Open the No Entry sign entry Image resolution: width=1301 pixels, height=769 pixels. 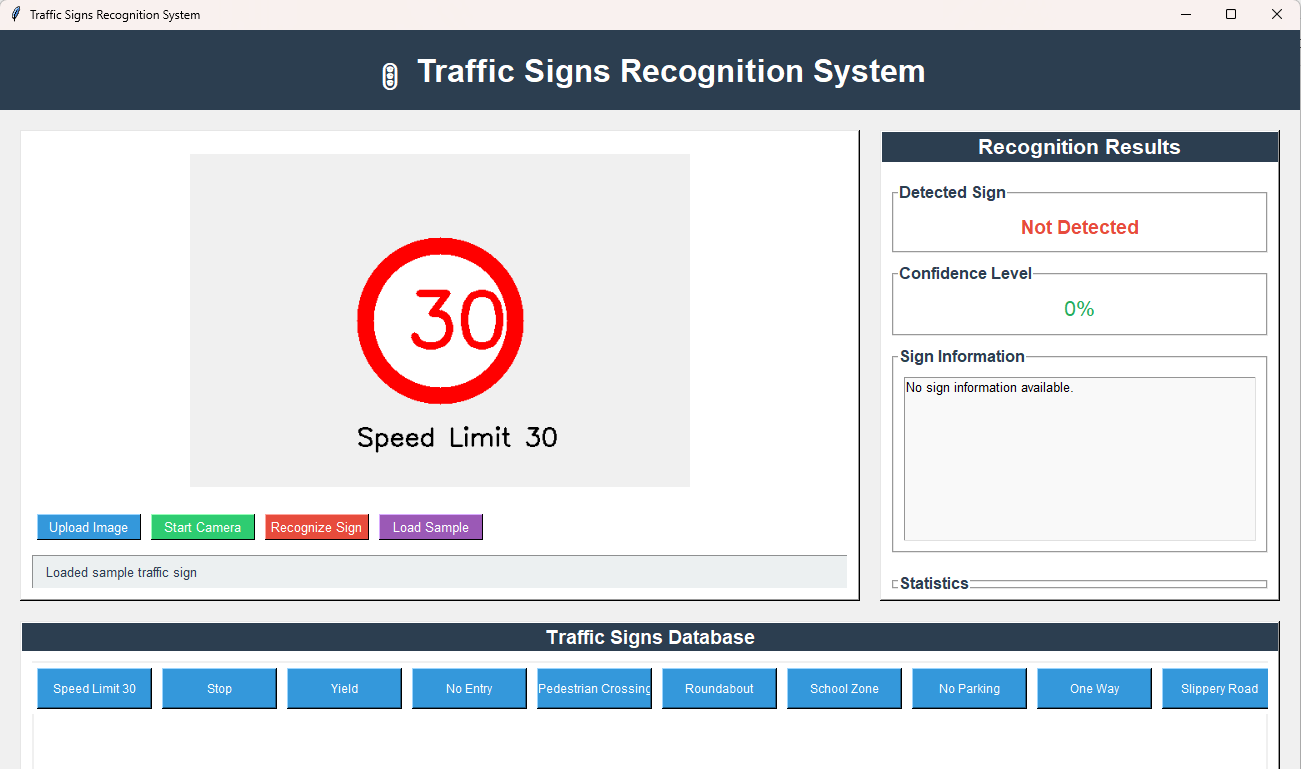(470, 688)
